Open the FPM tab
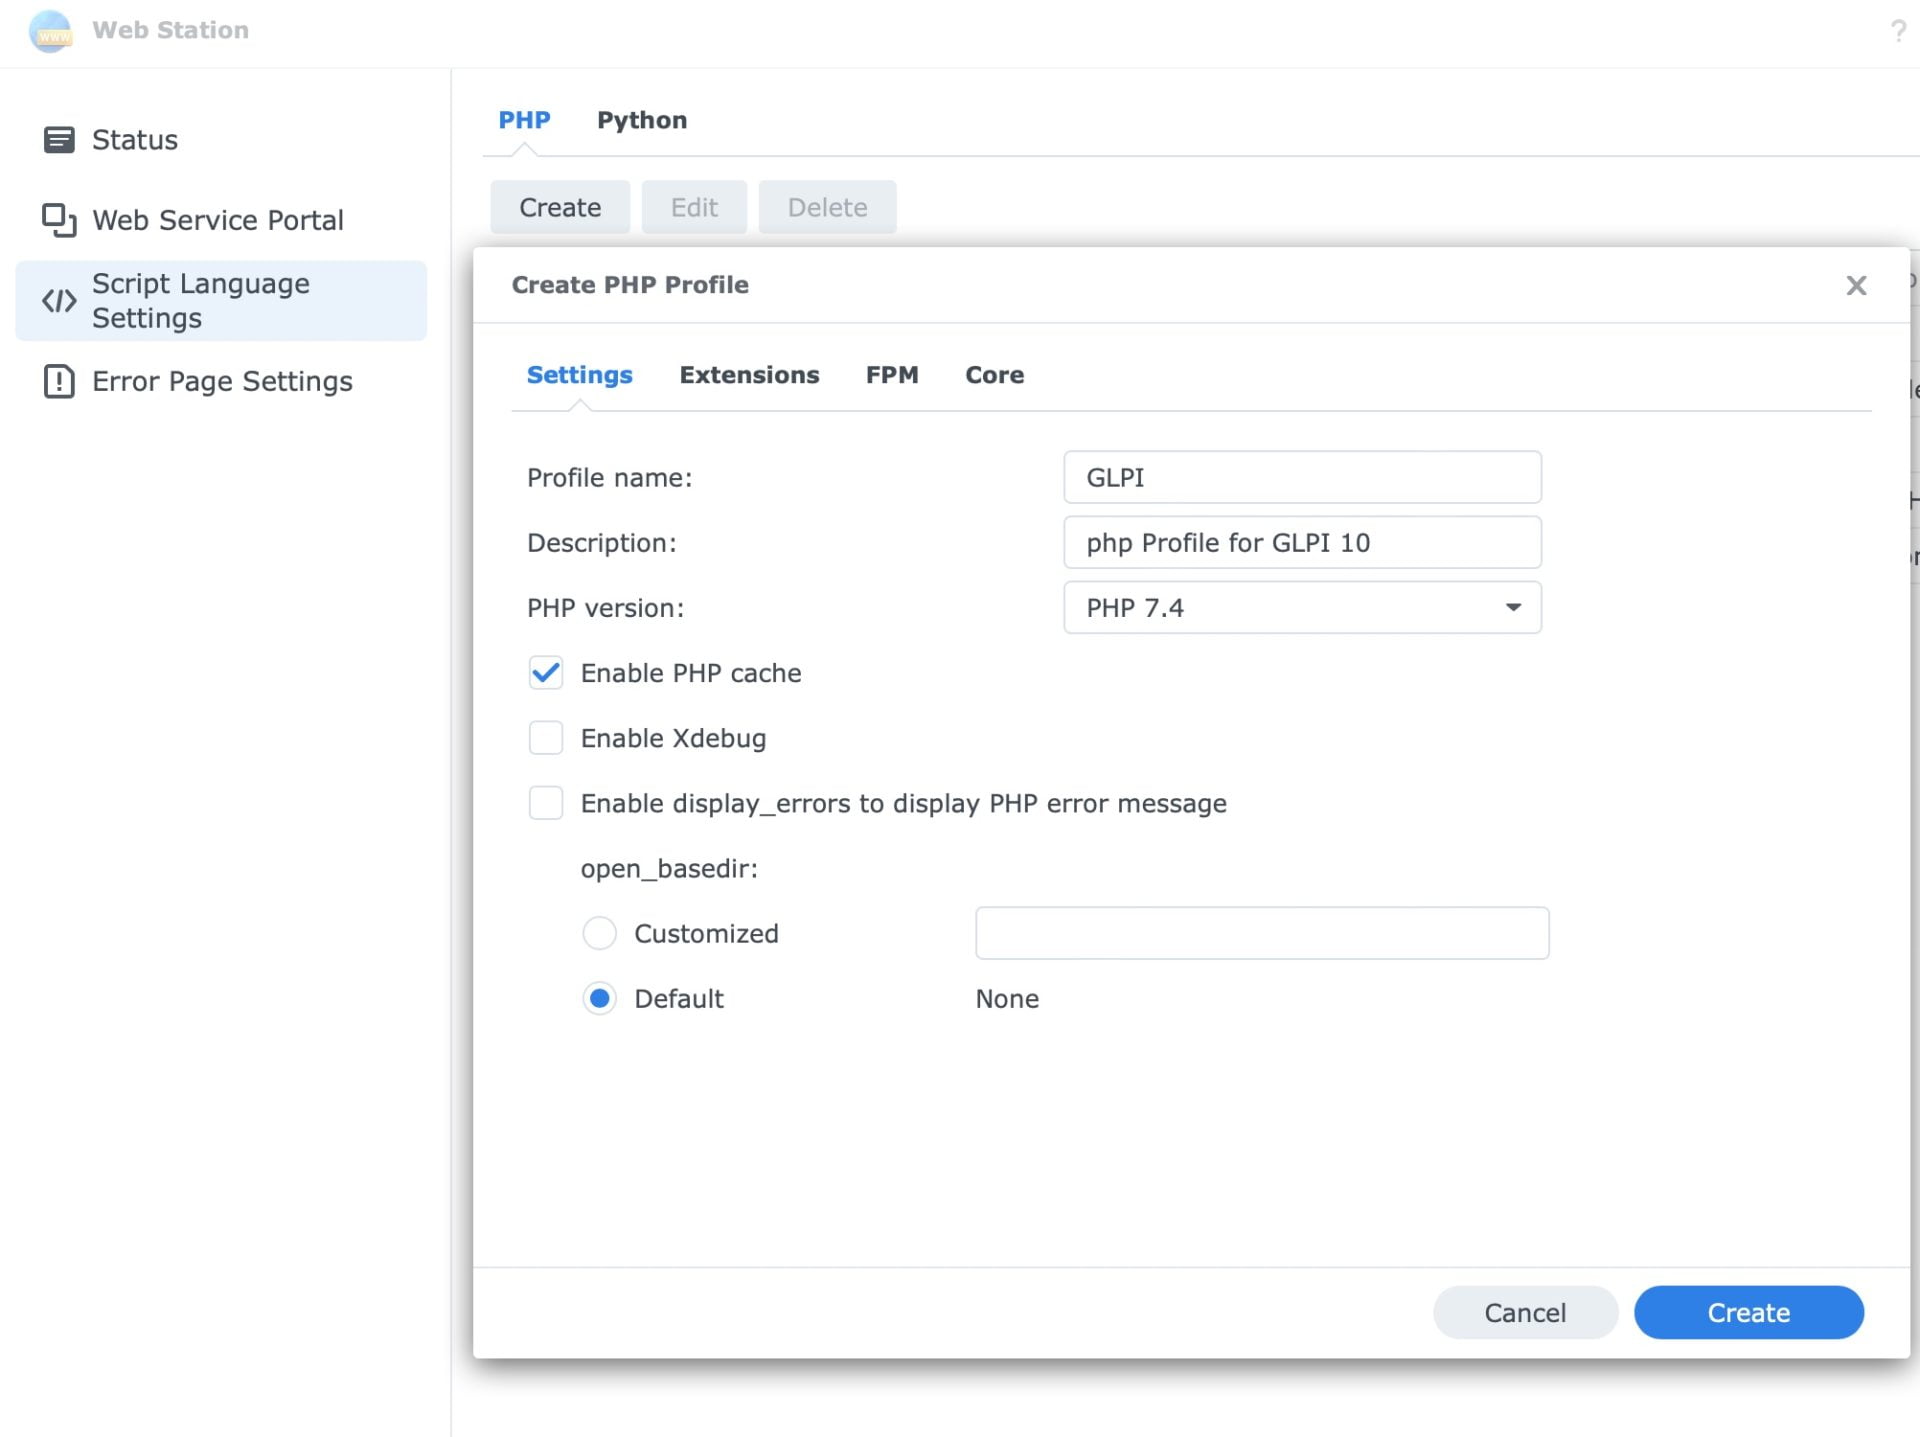1920x1437 pixels. 892,375
